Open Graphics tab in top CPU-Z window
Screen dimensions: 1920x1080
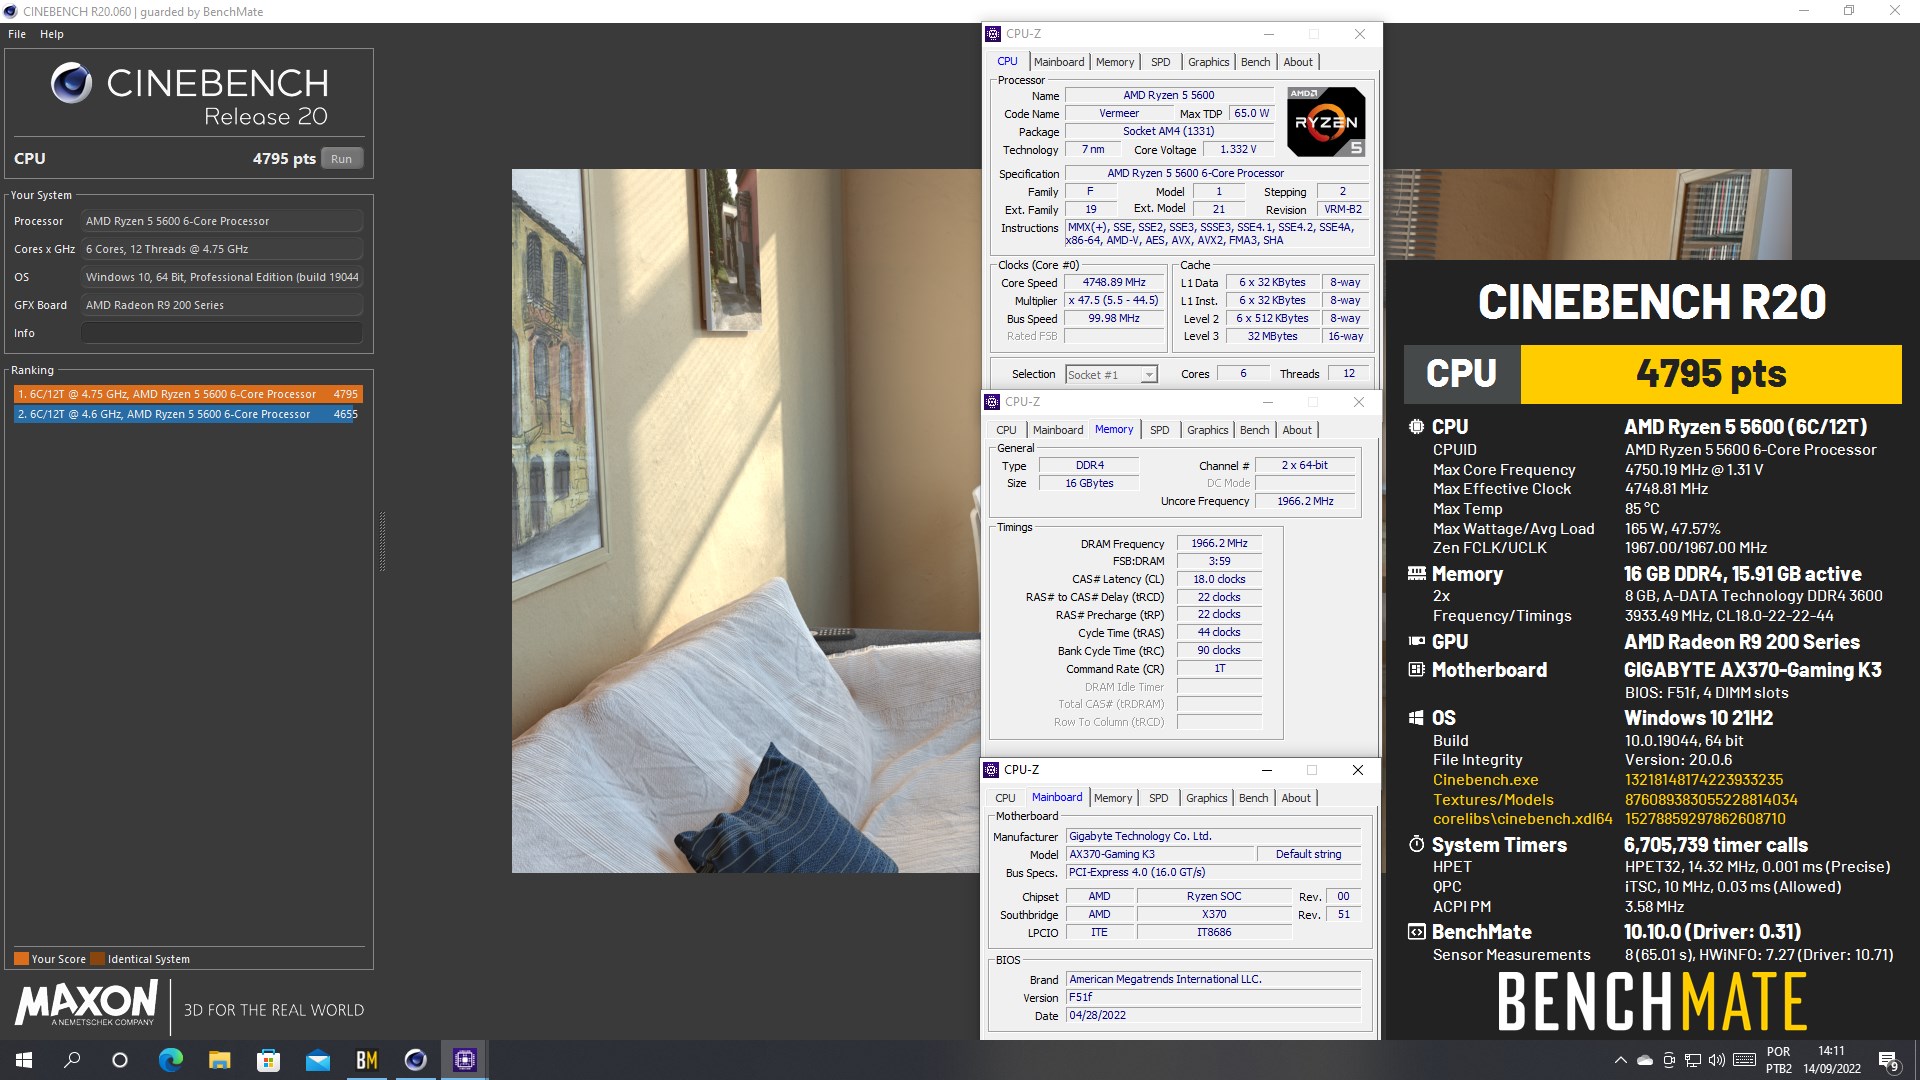[x=1209, y=62]
